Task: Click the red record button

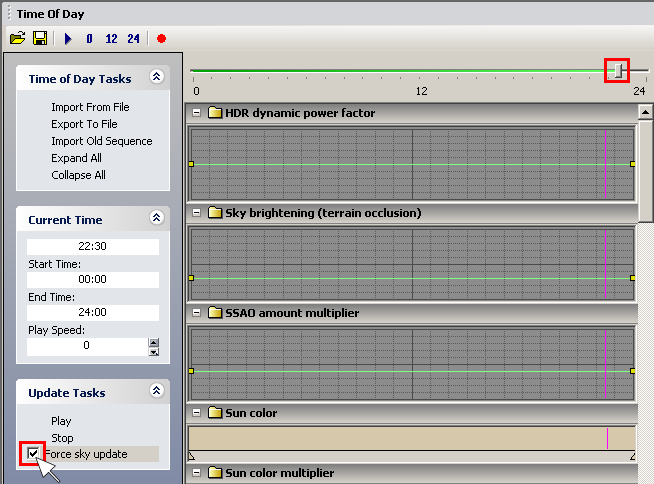Action: 161,39
